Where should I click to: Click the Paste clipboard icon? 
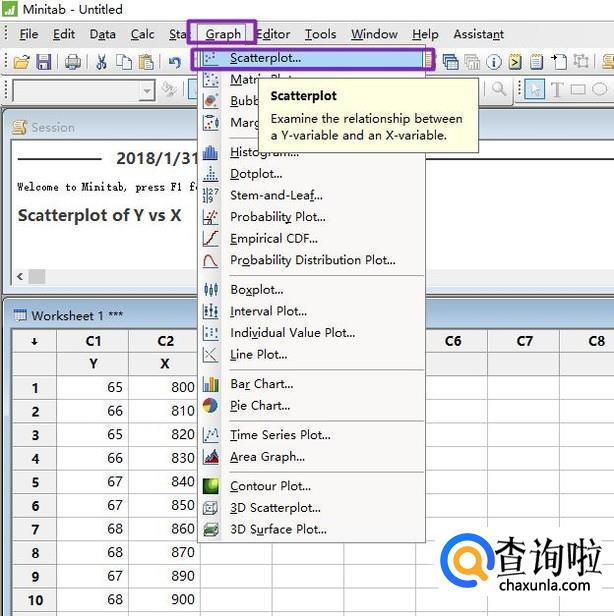146,62
